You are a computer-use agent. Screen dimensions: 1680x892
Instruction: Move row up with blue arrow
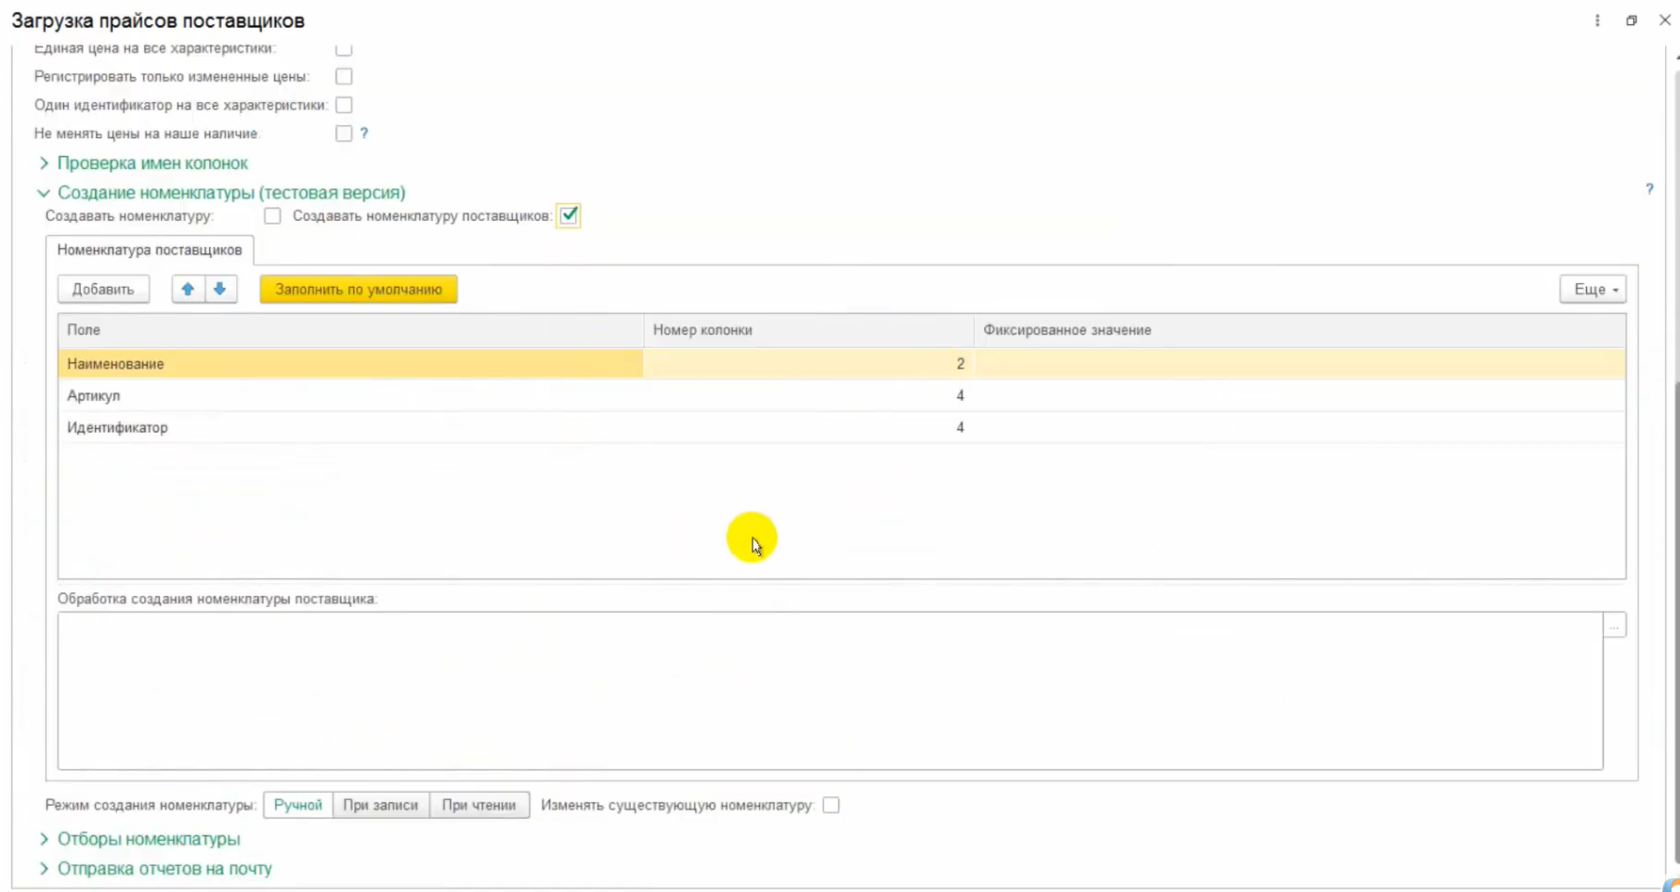click(188, 289)
